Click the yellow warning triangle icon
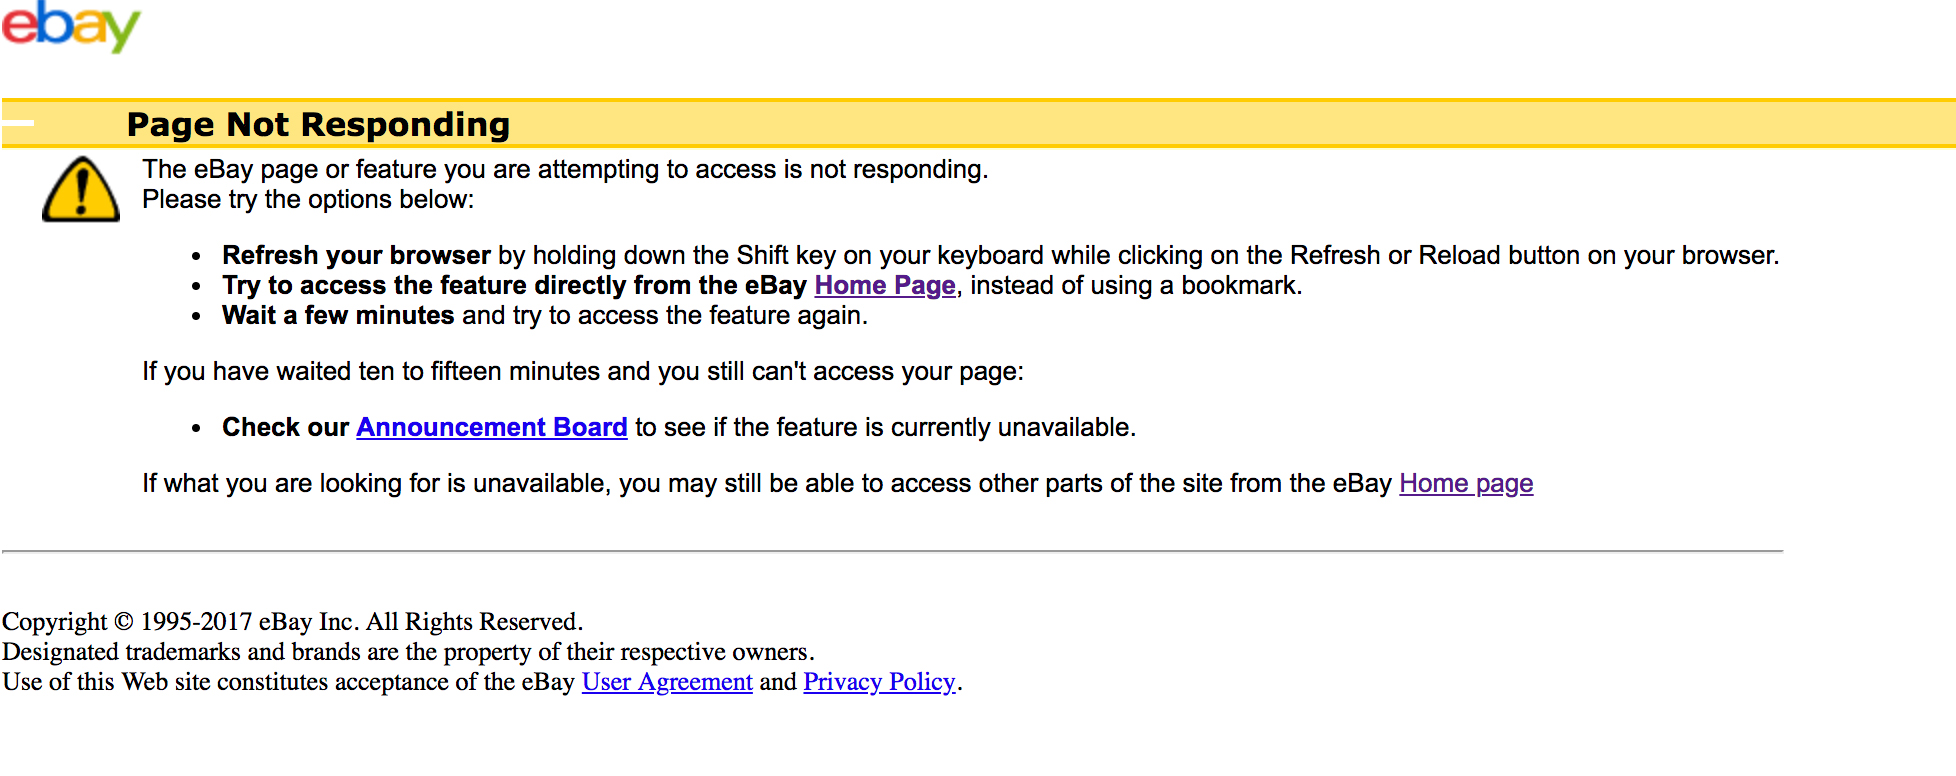Screen dimensions: 1956x776 80,189
